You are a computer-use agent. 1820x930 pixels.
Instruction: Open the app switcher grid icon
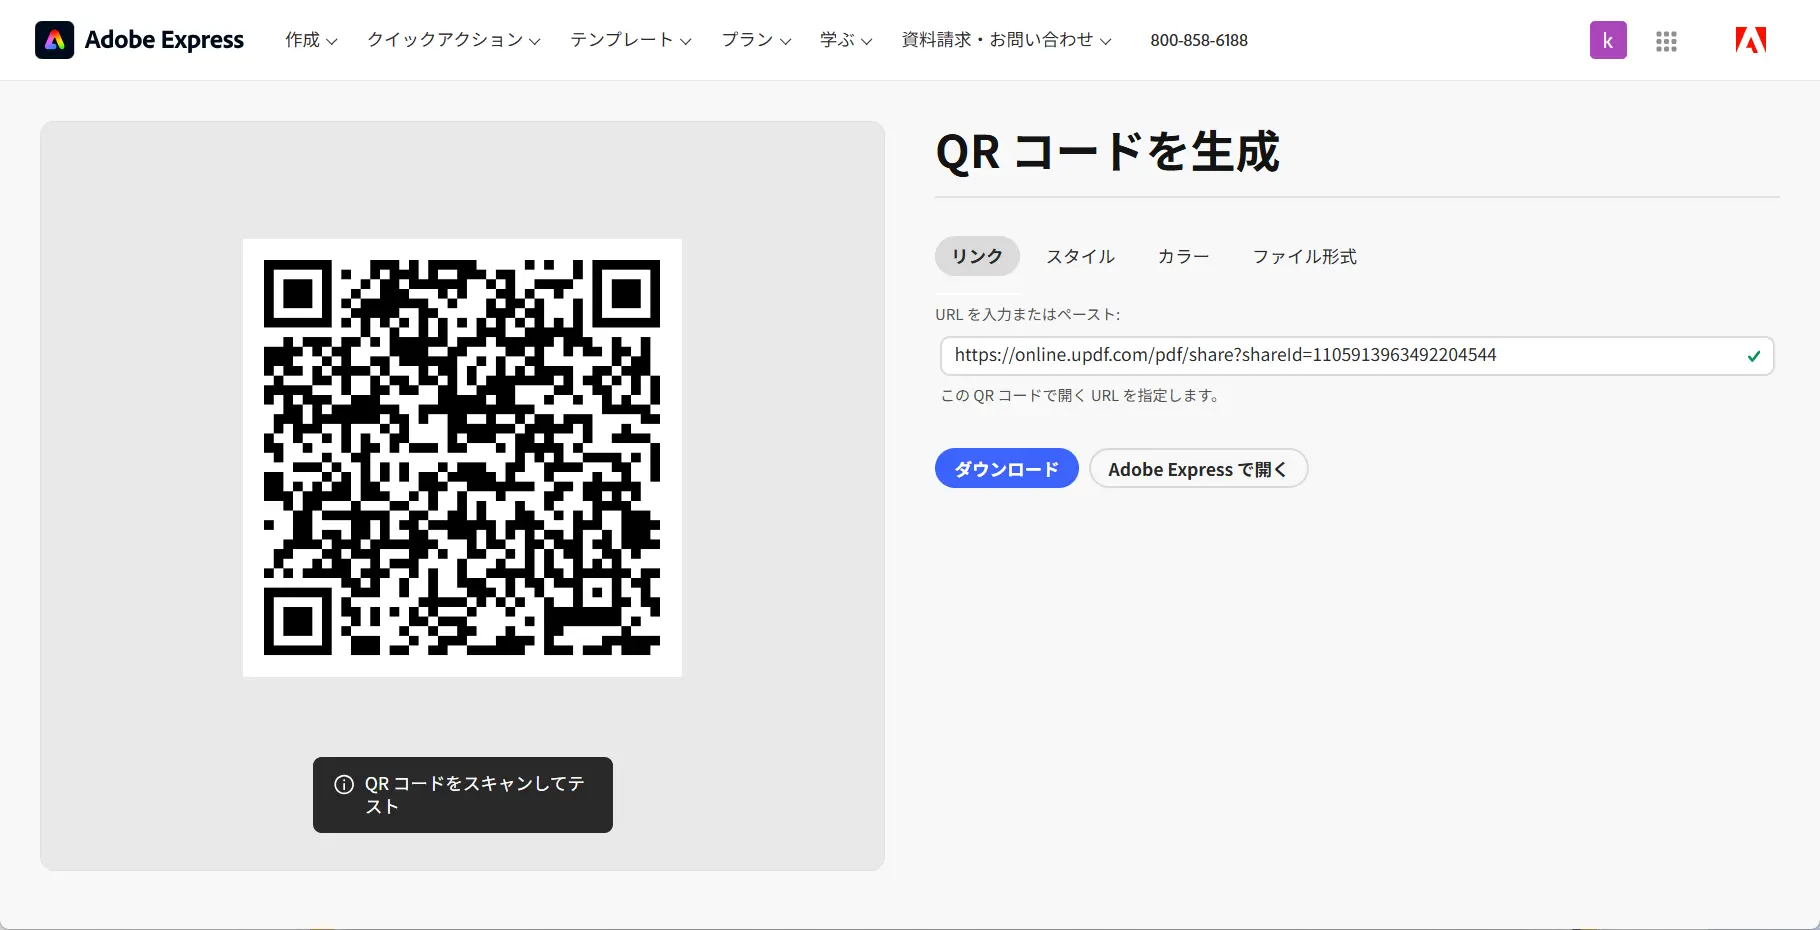1666,41
